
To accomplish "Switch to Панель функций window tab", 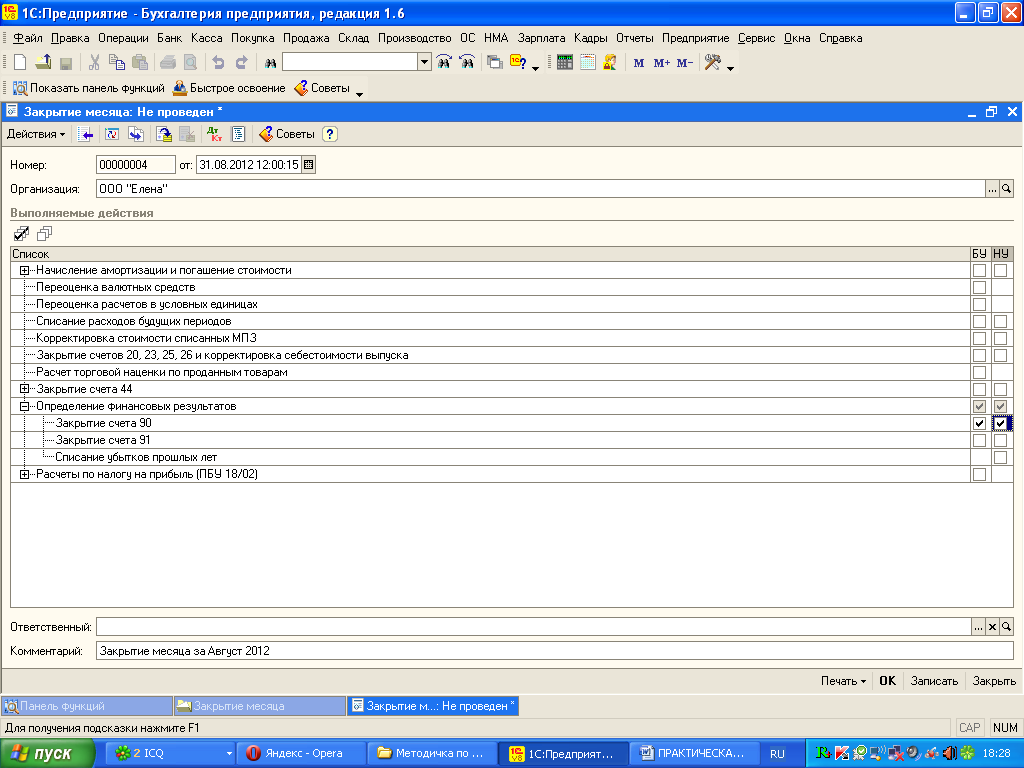I will 87,706.
